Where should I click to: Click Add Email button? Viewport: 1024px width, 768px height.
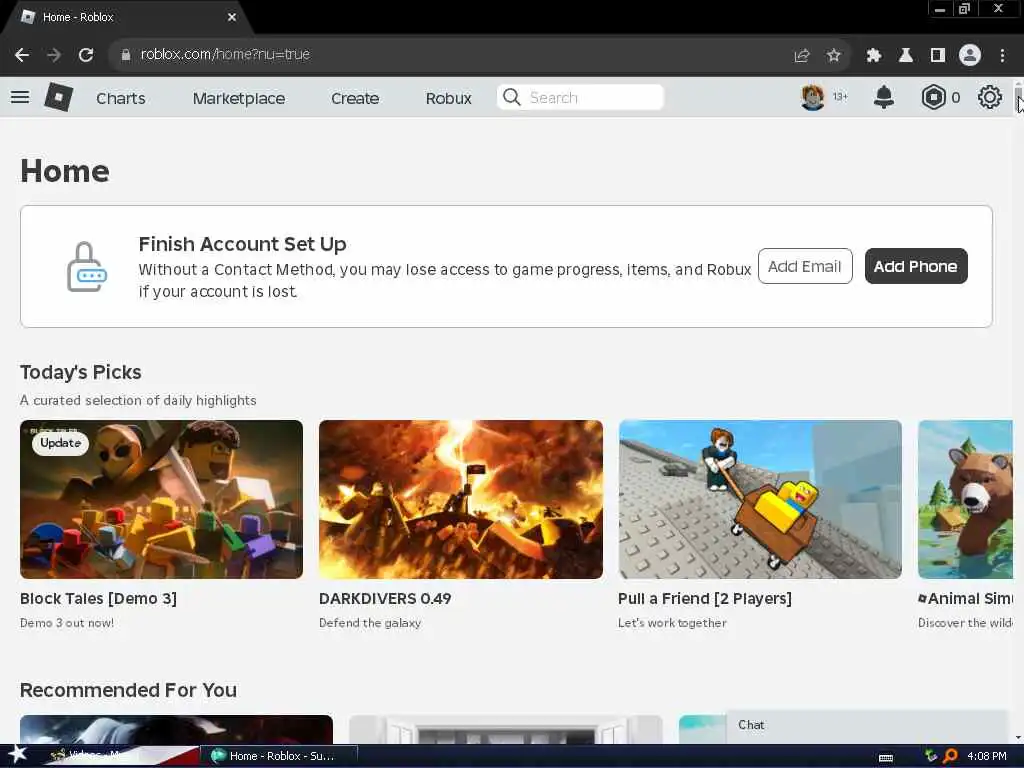[805, 266]
